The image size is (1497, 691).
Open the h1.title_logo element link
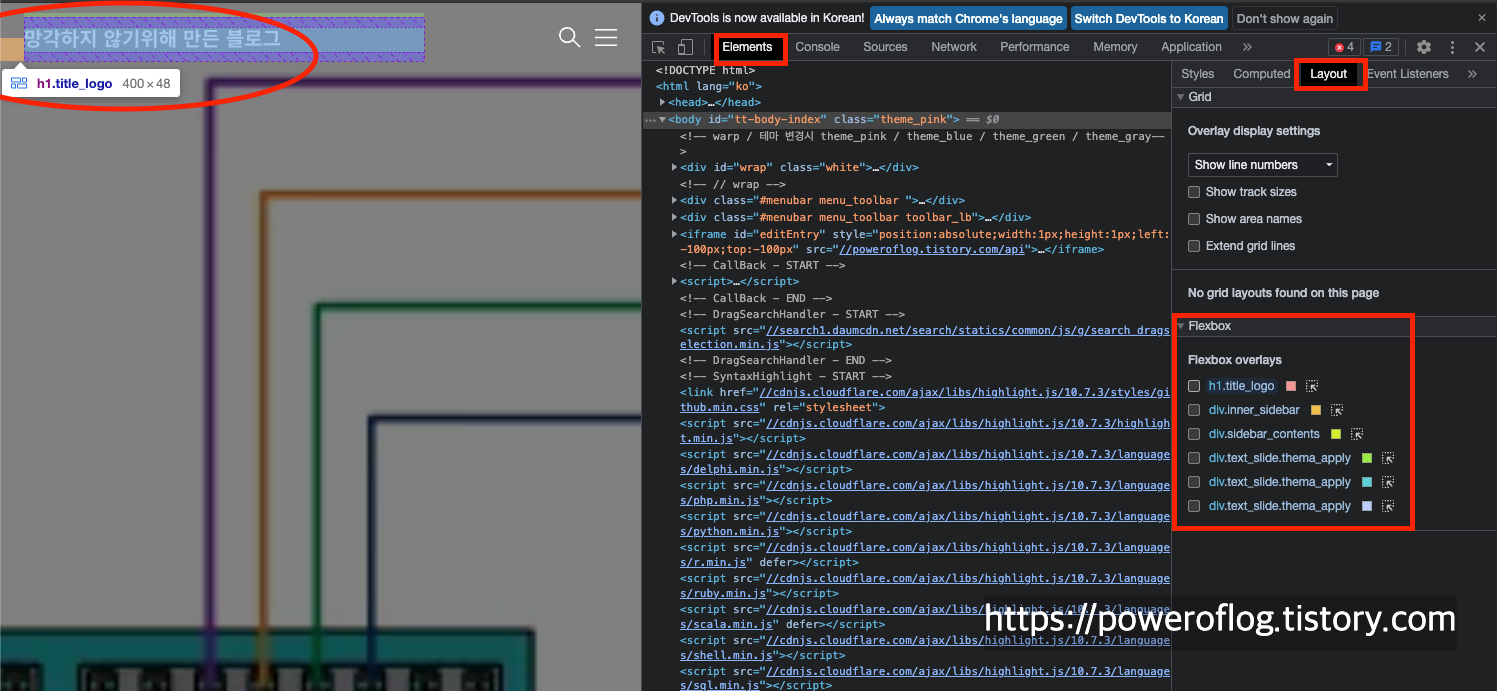(1241, 386)
